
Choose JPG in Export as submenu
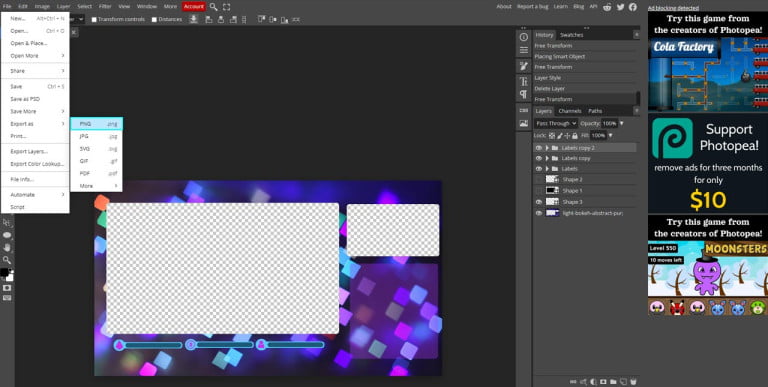96,136
